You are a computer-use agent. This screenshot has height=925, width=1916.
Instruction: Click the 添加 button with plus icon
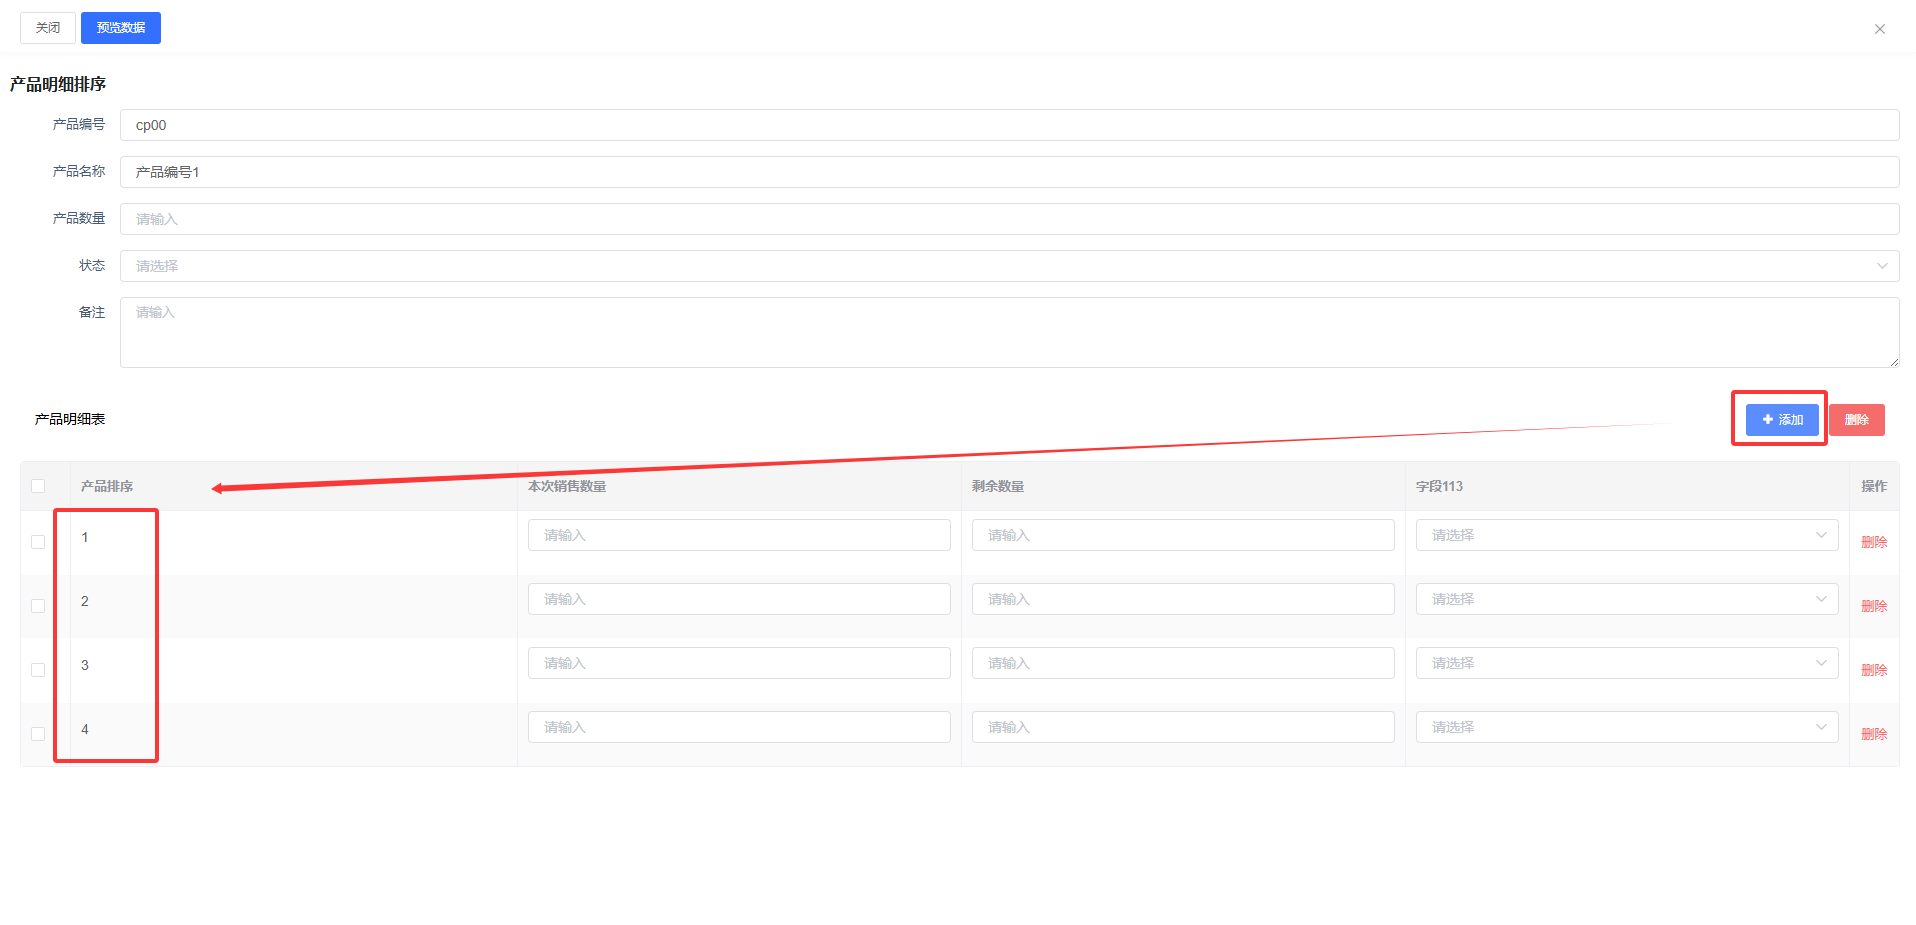click(1782, 420)
